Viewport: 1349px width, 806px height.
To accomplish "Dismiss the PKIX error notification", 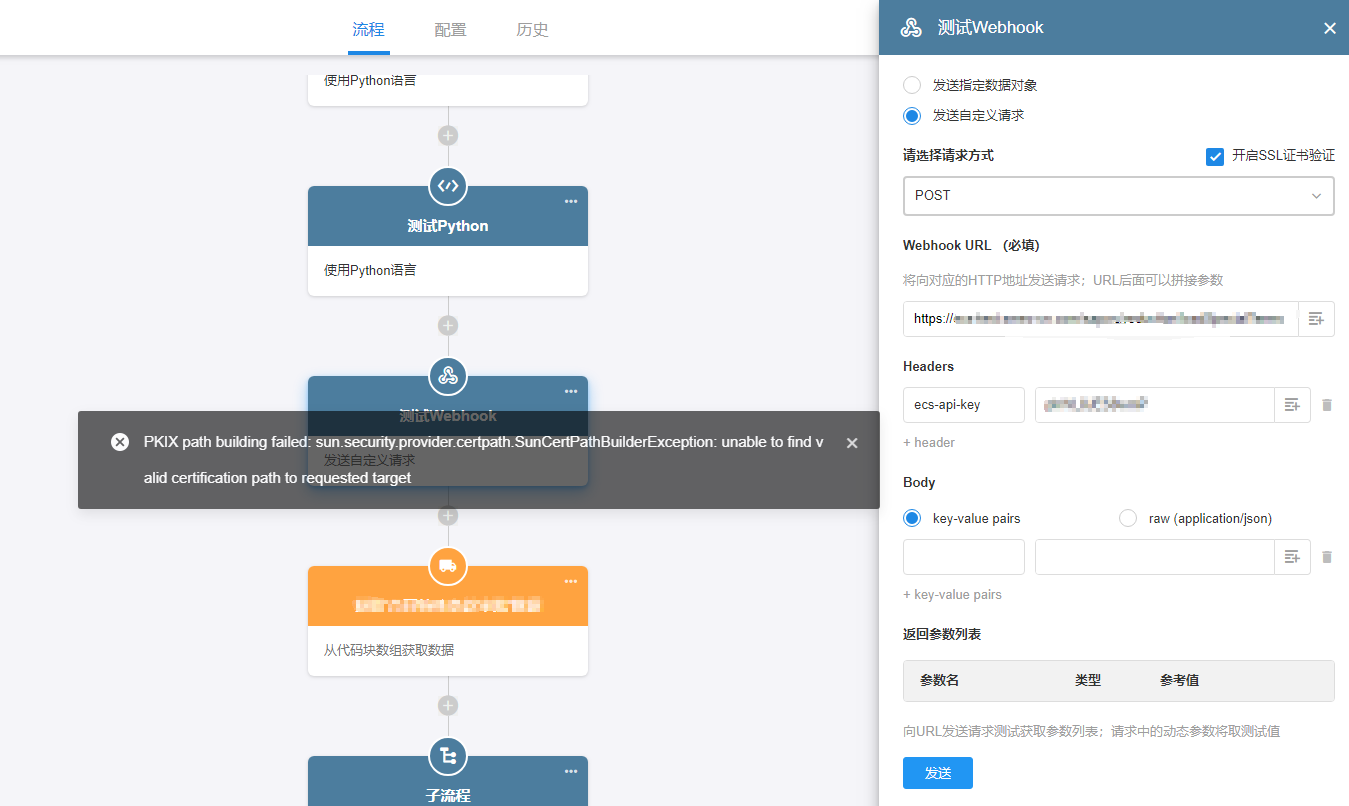I will (x=852, y=443).
